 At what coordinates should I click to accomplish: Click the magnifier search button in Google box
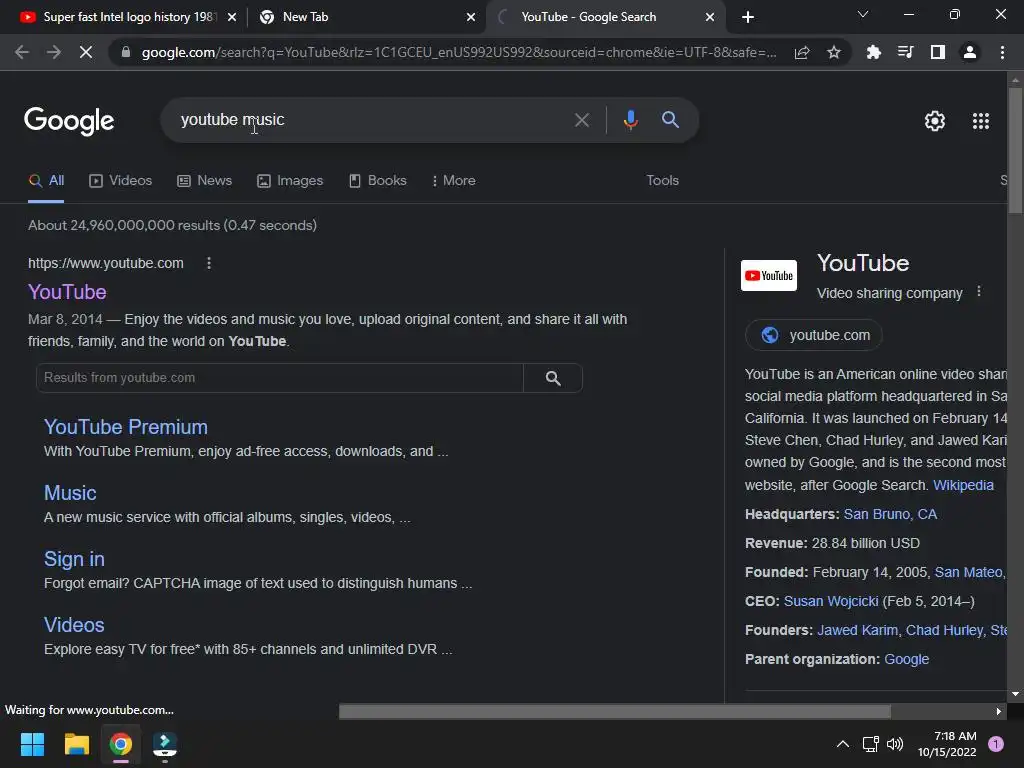pos(670,120)
